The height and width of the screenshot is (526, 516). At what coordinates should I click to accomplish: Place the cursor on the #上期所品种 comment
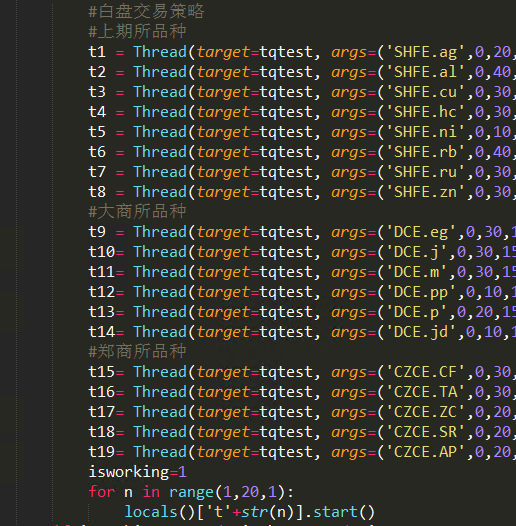[x=137, y=32]
